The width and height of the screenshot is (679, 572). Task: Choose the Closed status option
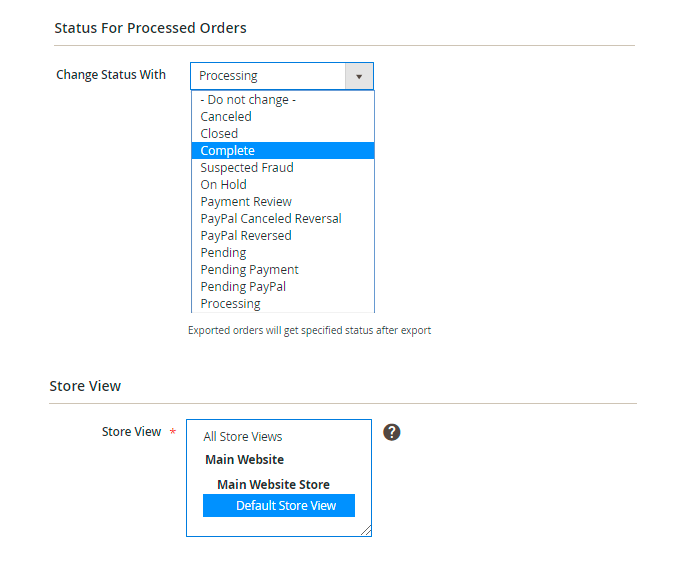283,133
